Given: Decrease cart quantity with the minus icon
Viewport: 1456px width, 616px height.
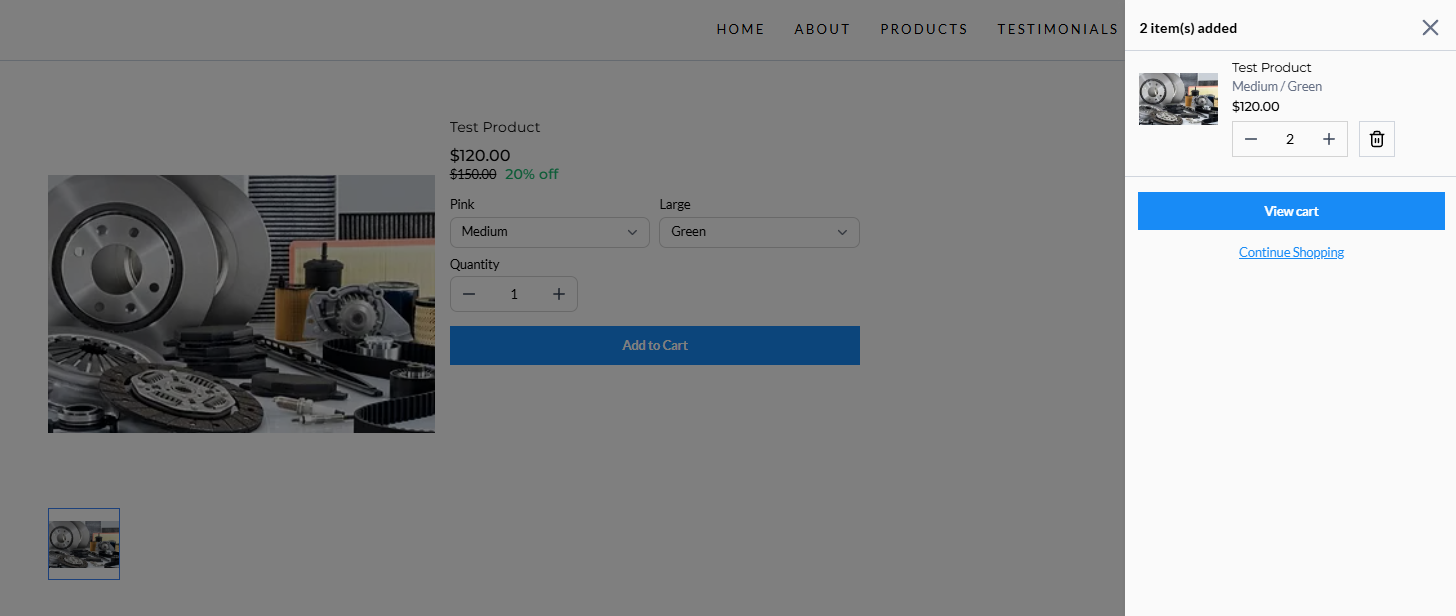Looking at the screenshot, I should [1251, 139].
